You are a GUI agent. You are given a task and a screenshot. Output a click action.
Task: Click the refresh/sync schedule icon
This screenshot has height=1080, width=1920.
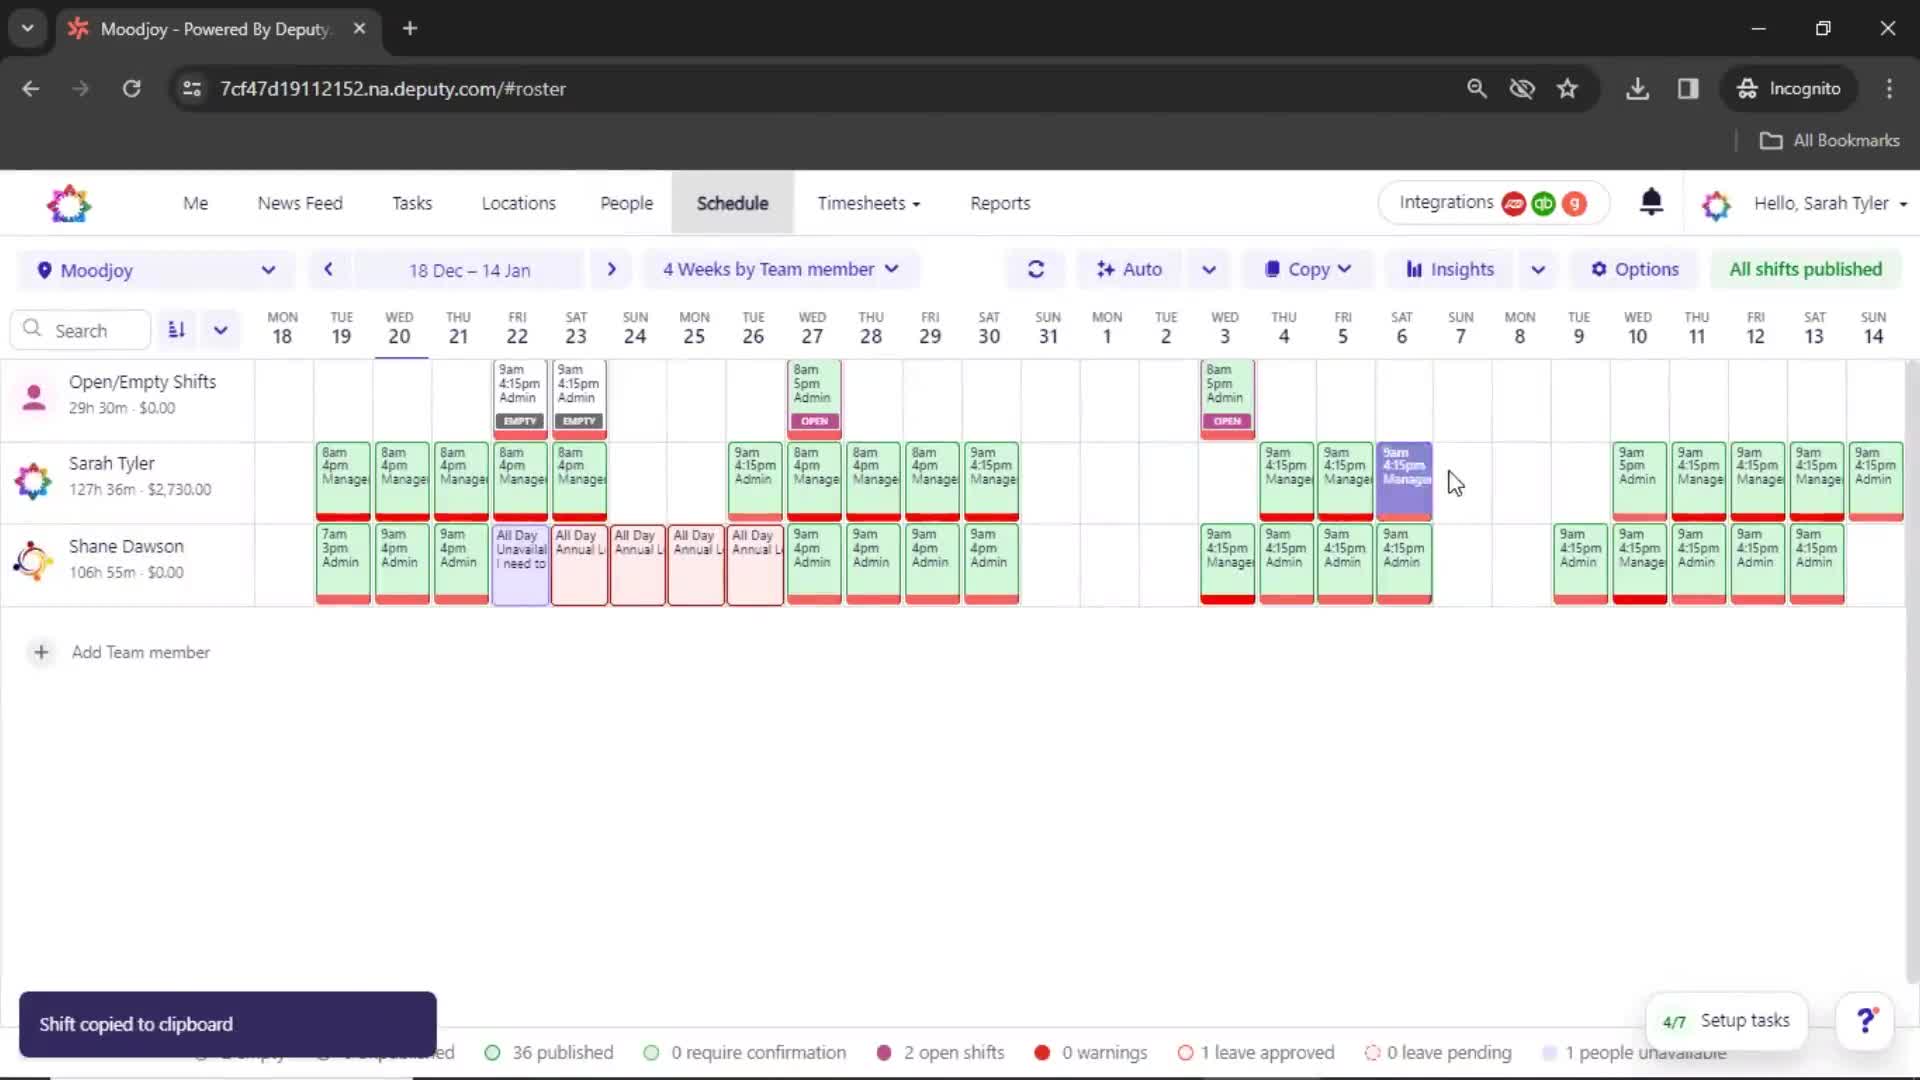(1035, 269)
